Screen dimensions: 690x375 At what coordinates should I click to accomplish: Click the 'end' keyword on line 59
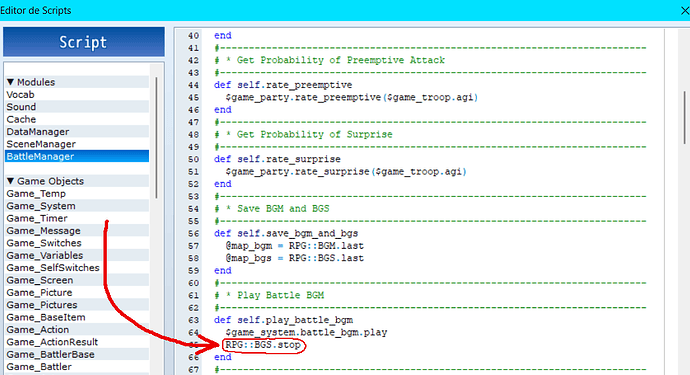(x=223, y=270)
